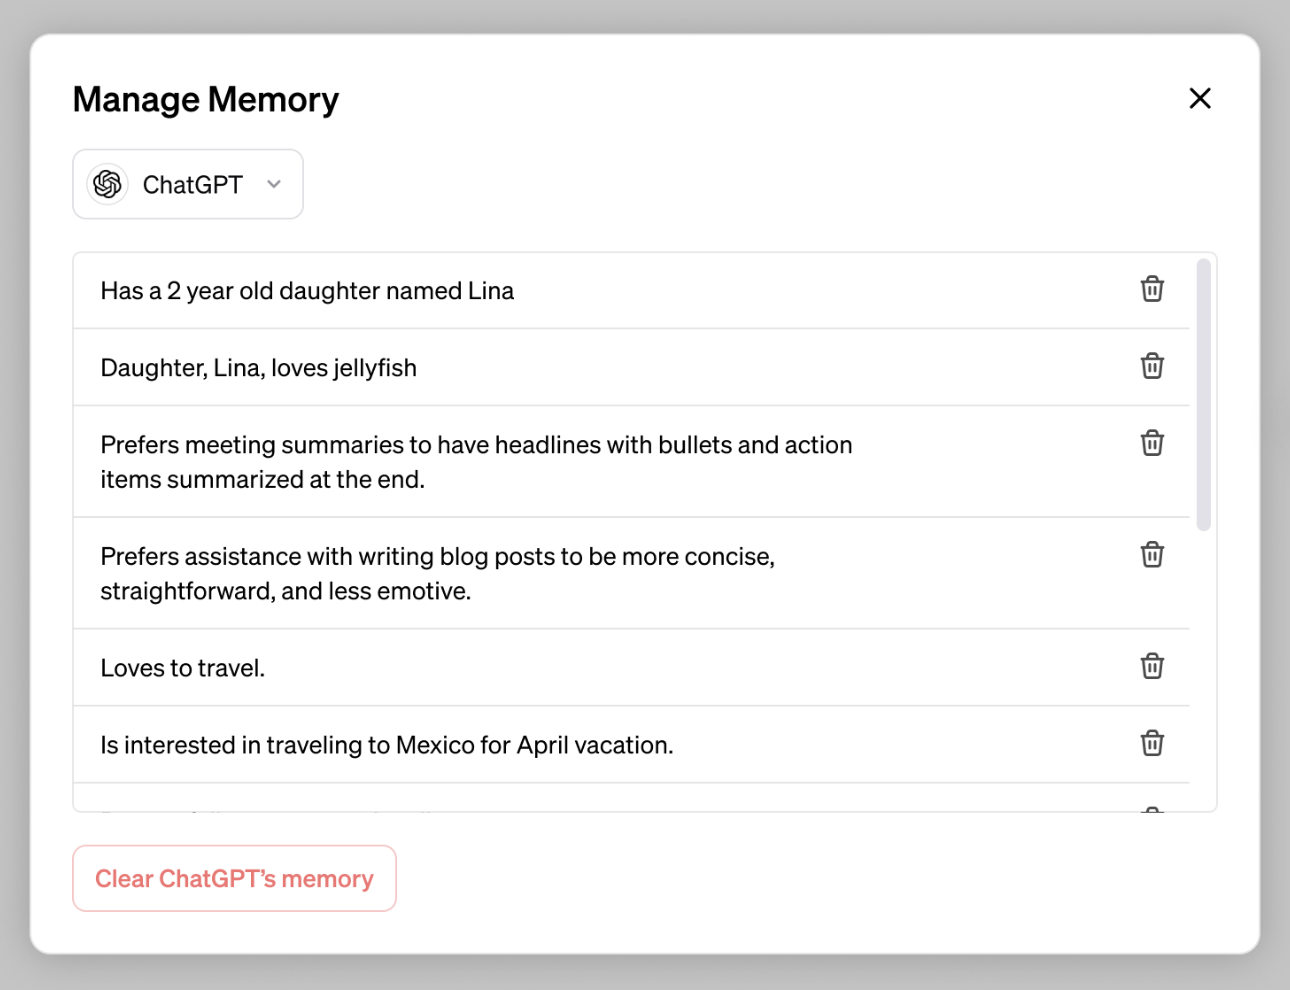Expand the ChatGPT selector chevron

(274, 184)
